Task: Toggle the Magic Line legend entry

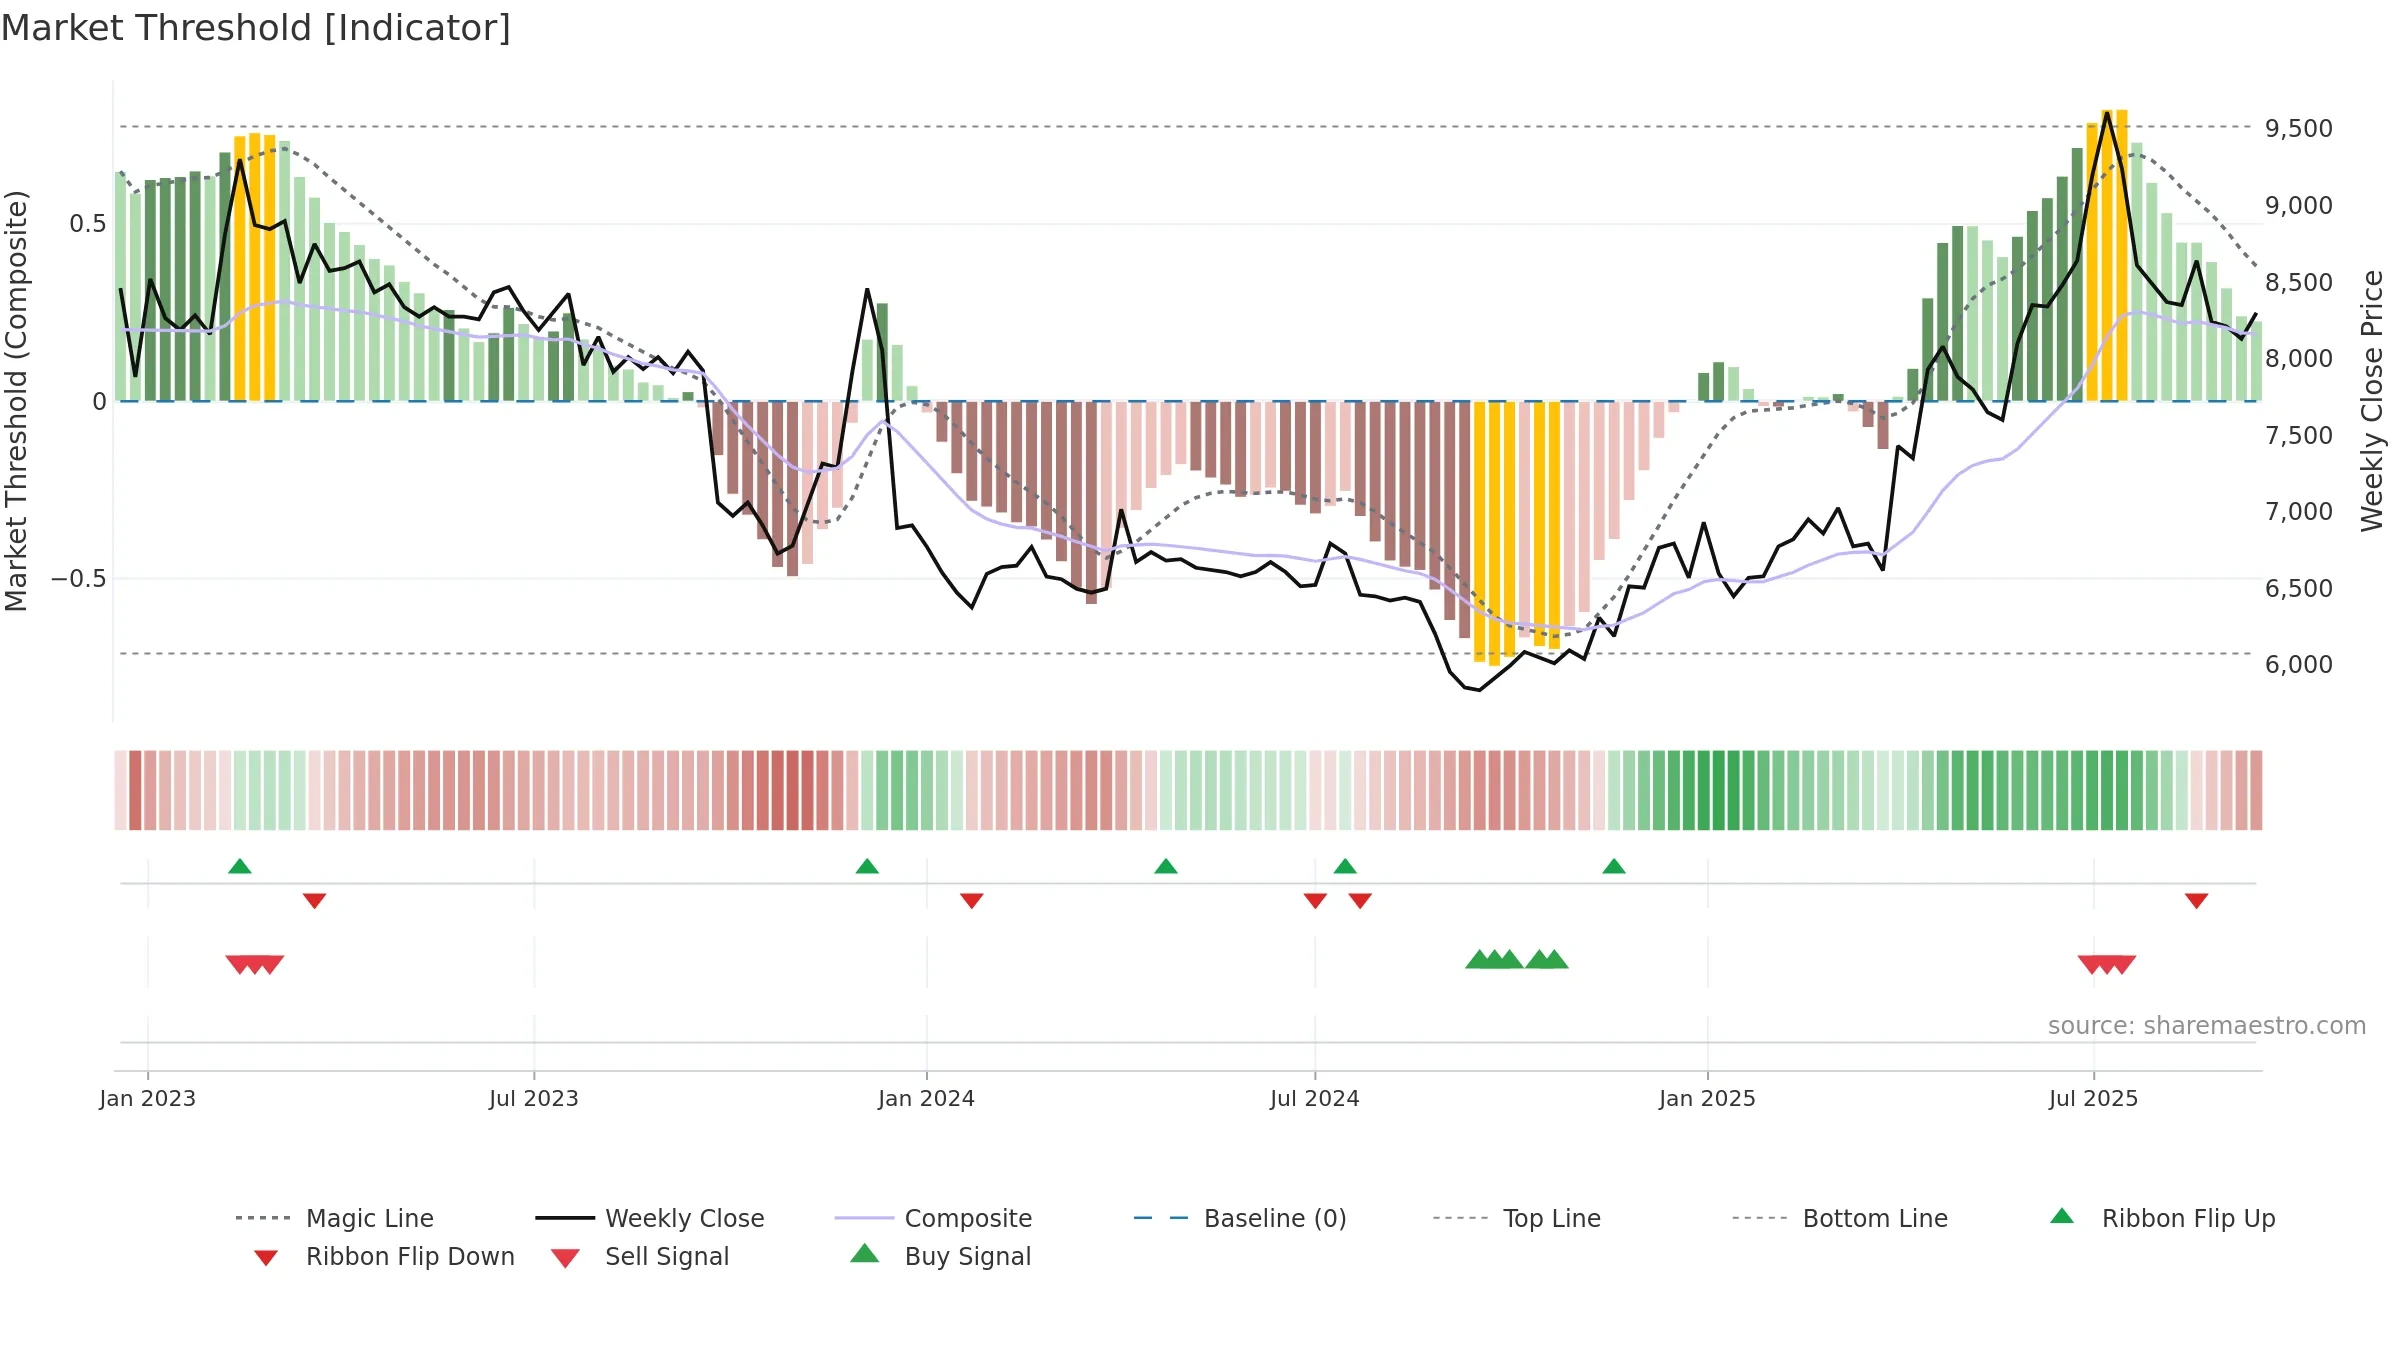Action: [x=335, y=1218]
